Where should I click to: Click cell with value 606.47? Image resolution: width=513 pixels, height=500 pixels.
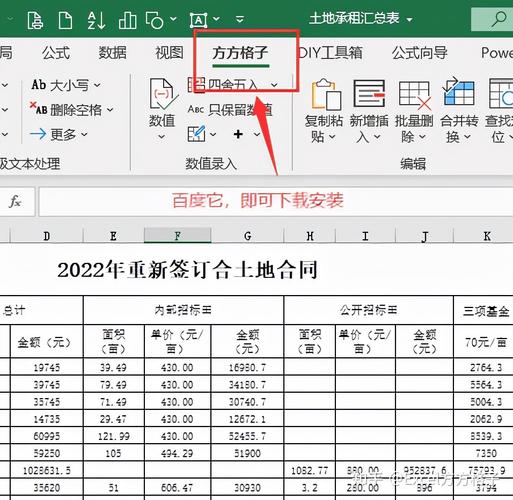177,488
